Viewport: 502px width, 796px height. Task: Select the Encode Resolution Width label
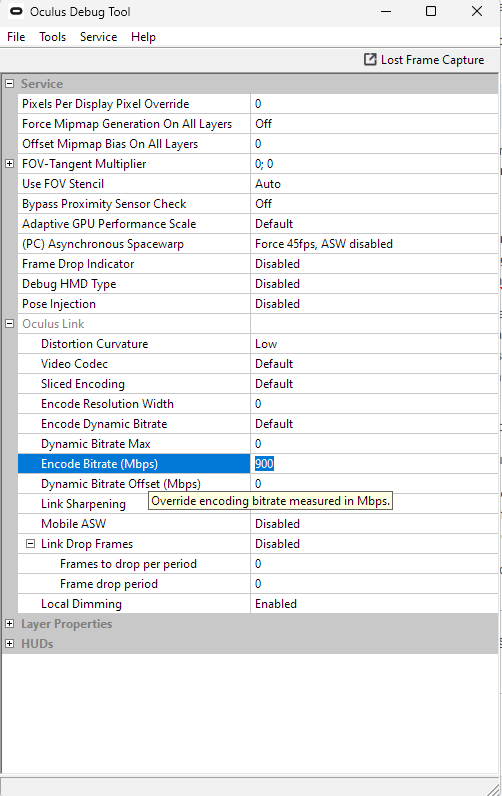point(107,404)
